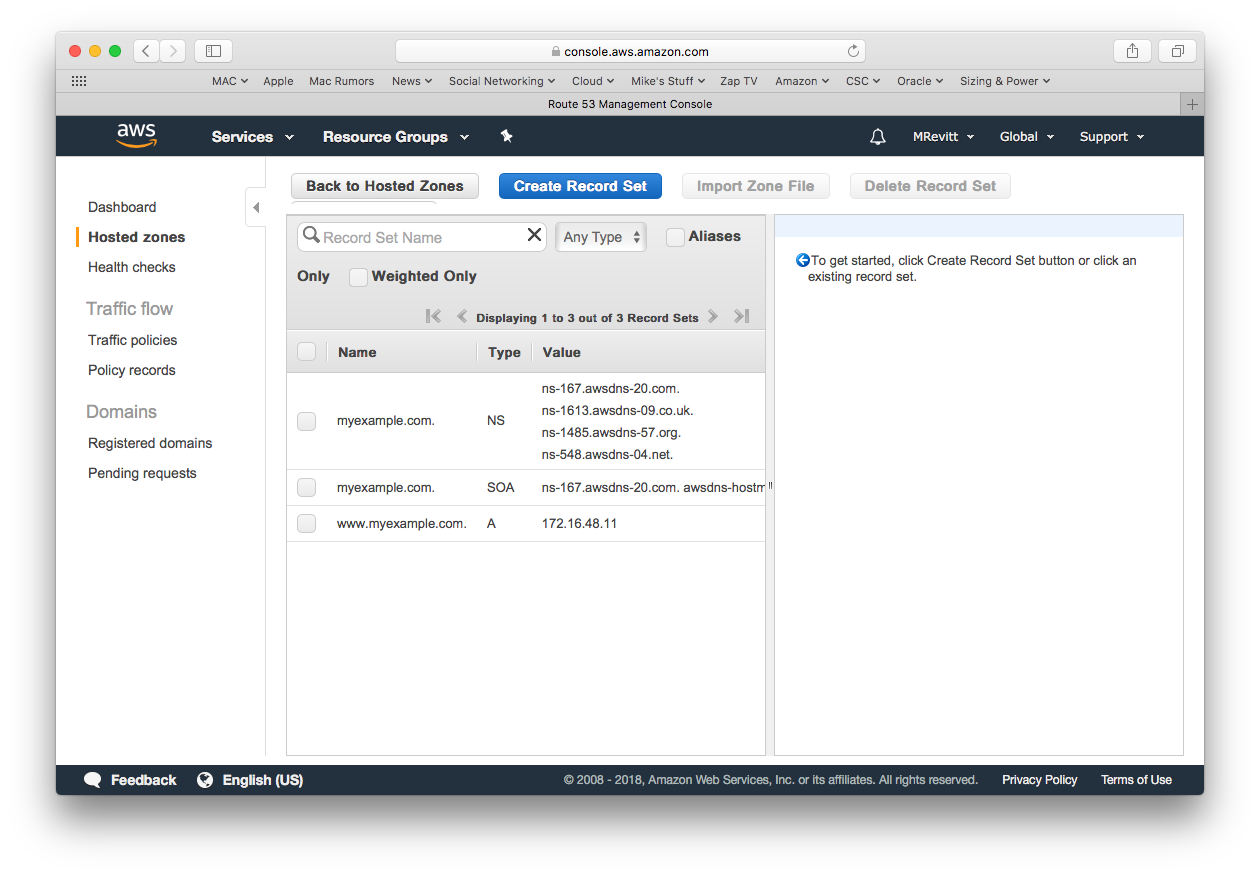The image size is (1260, 875).
Task: Jump to last page of records
Action: pos(741,316)
